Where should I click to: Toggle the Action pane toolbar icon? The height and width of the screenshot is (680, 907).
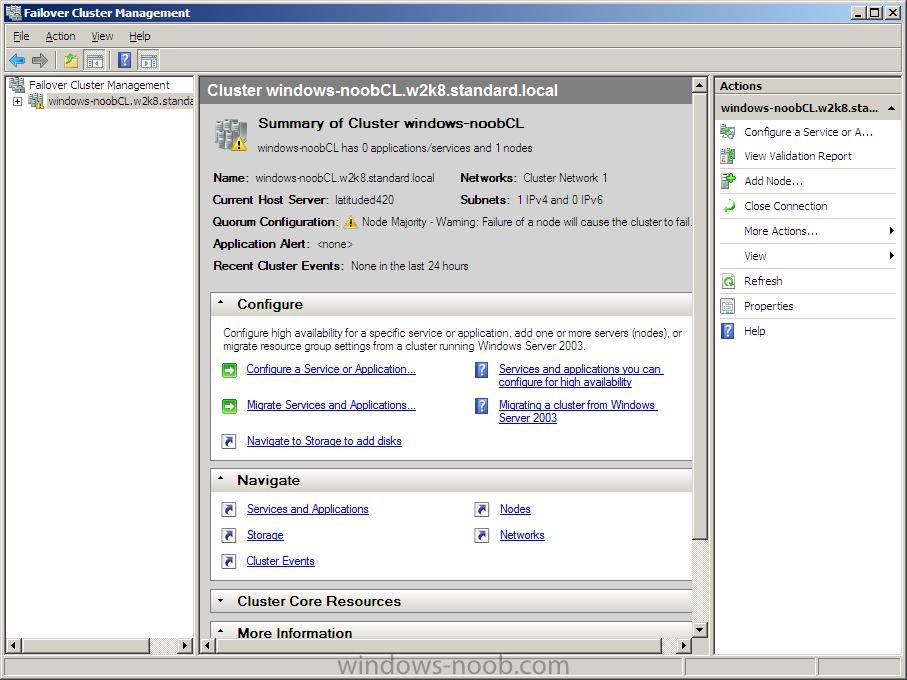coord(149,60)
